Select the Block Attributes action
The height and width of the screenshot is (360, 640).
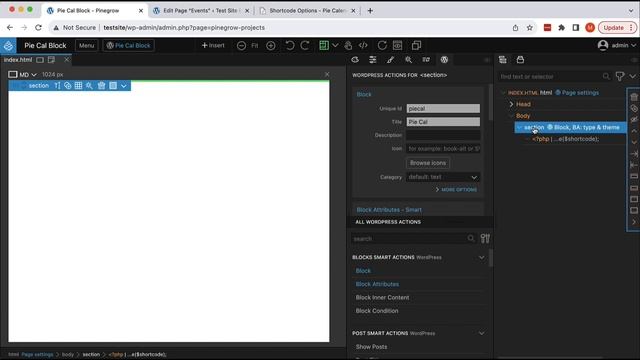377,284
